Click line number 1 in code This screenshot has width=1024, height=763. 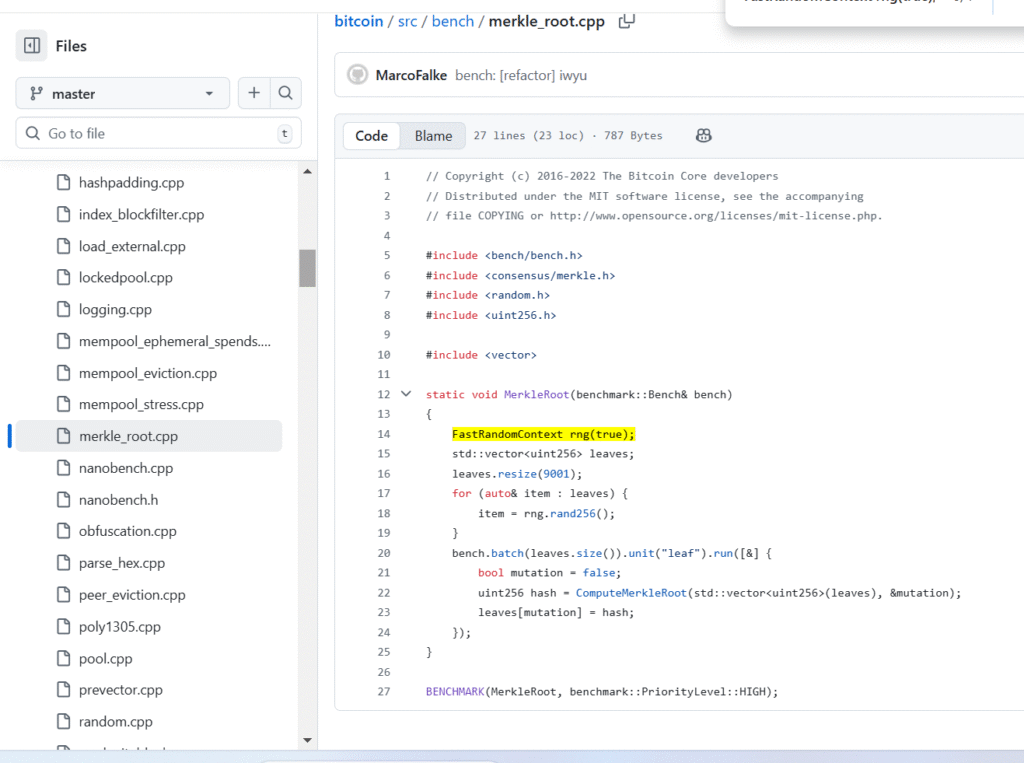(x=387, y=176)
